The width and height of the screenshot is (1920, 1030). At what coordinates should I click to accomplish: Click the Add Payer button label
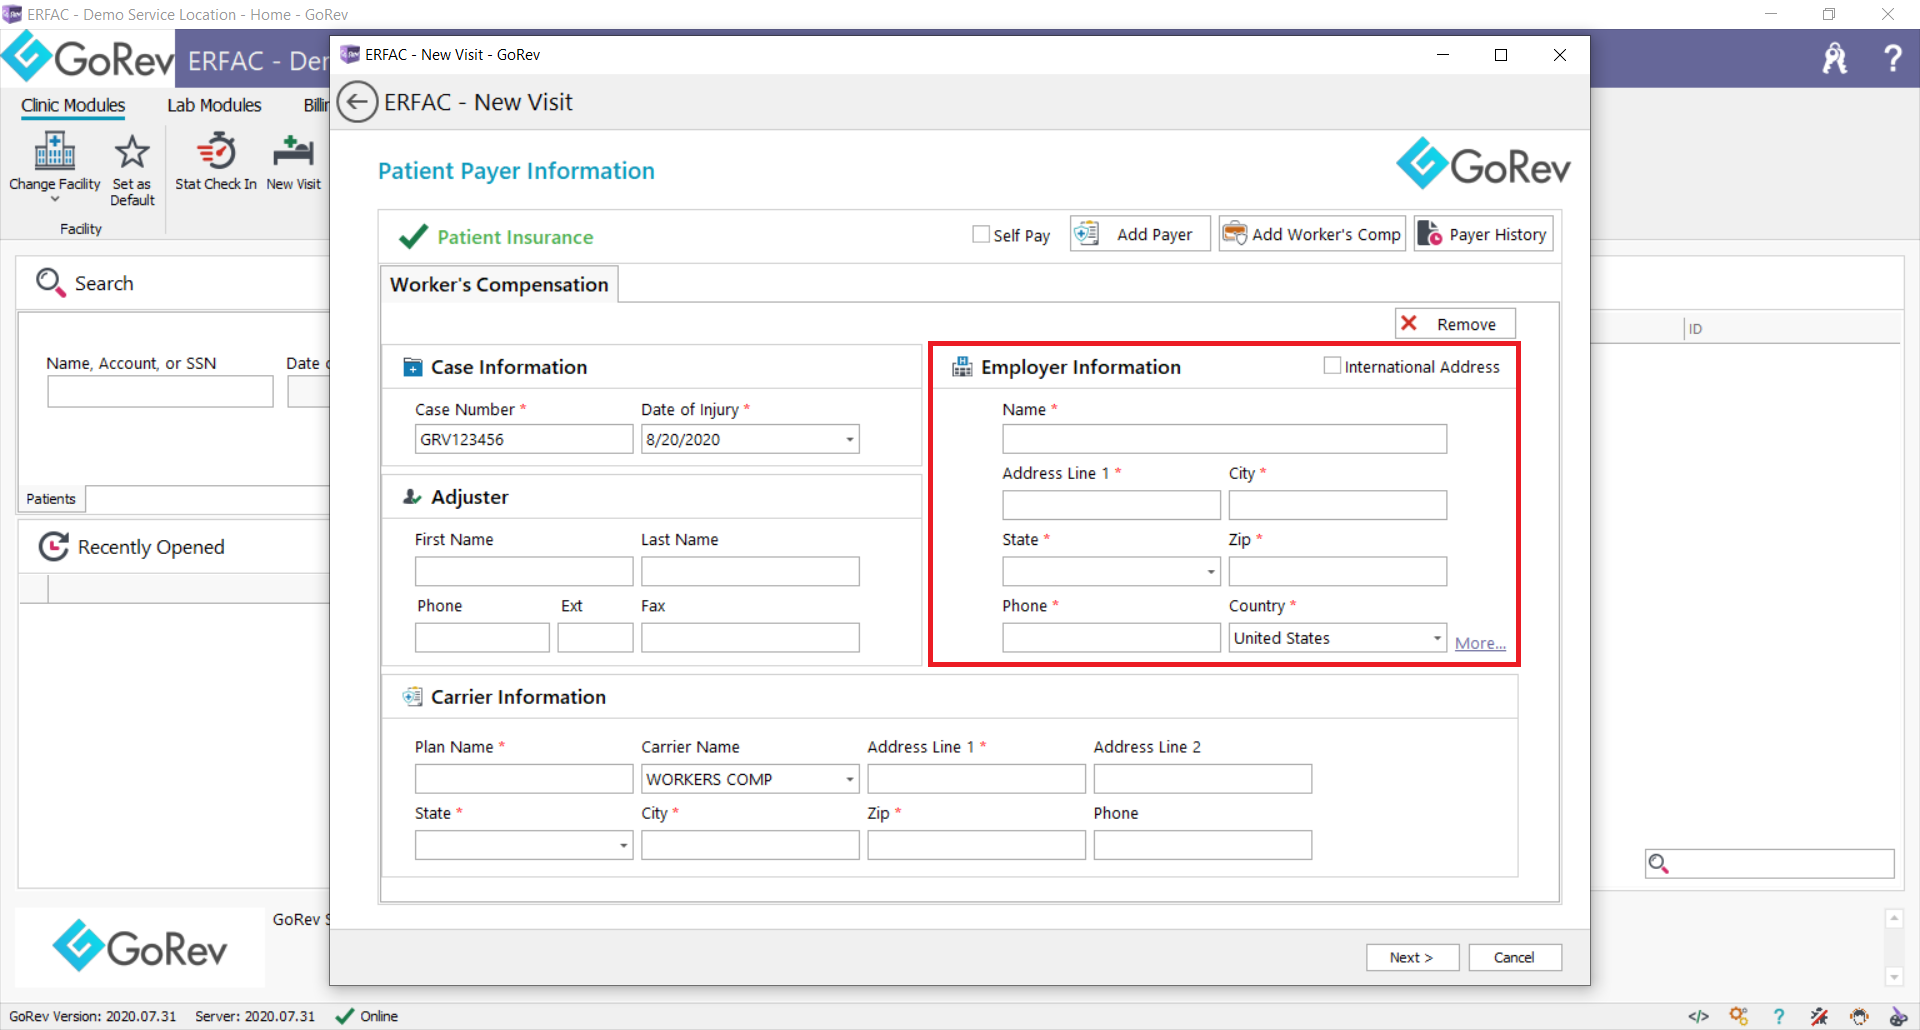click(1154, 234)
